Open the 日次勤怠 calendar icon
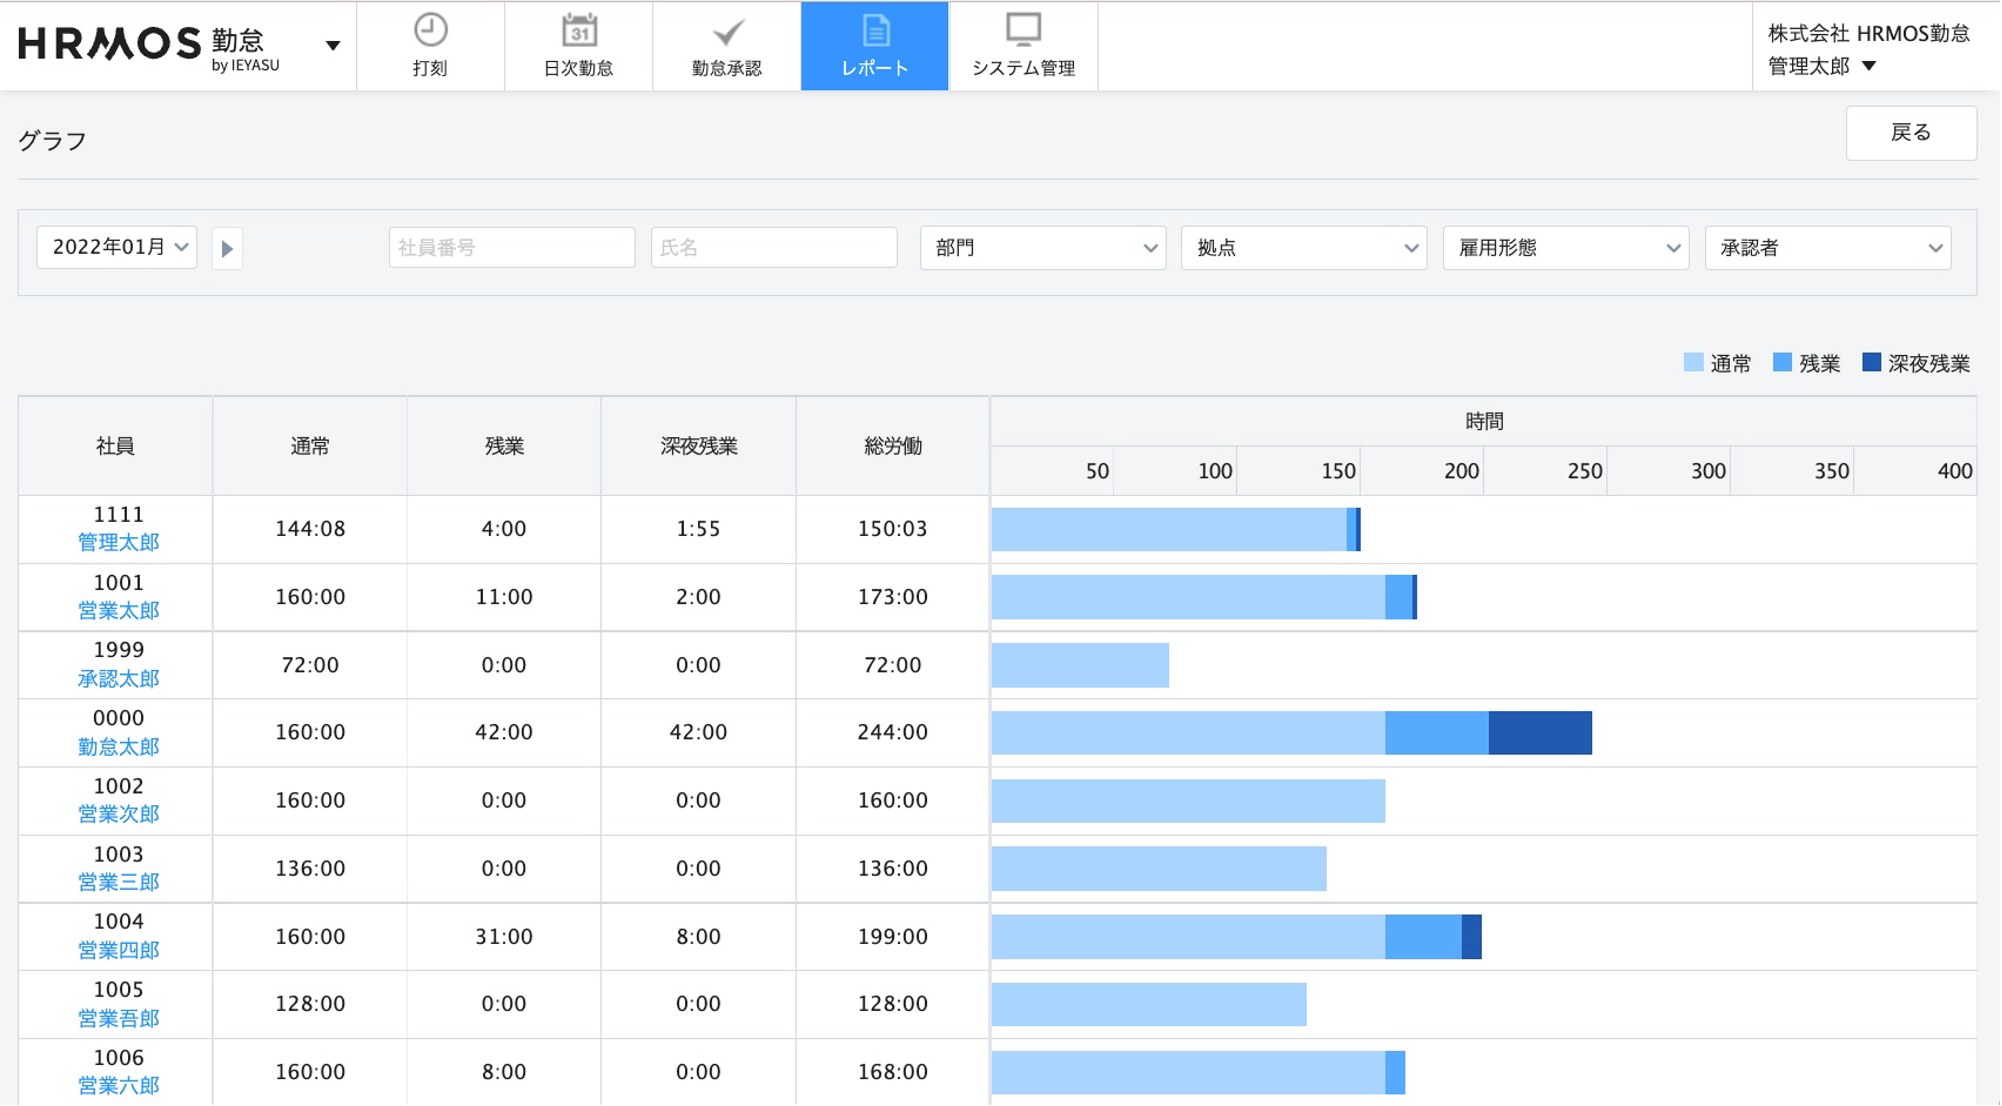Viewport: 2002px width, 1106px height. (x=578, y=33)
